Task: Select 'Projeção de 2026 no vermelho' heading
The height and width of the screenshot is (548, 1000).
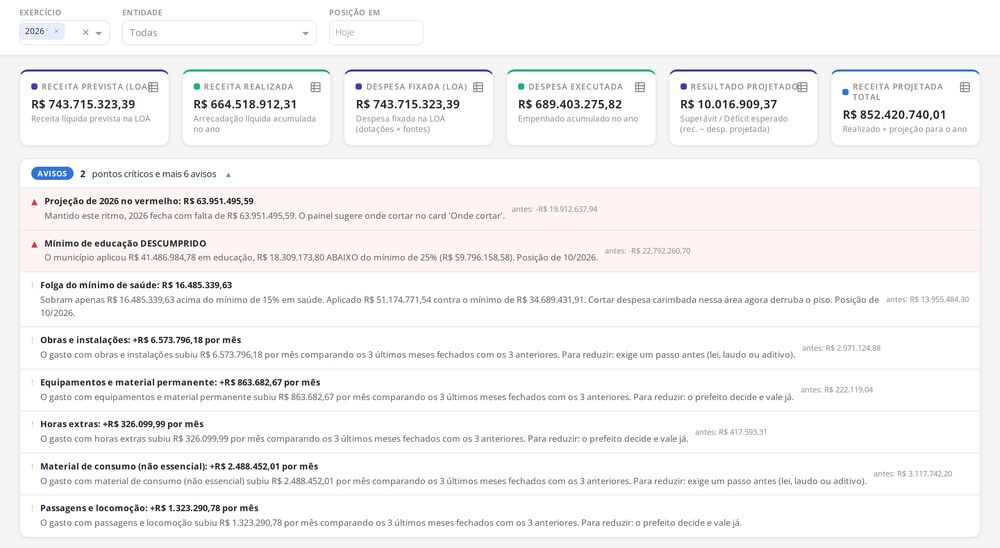Action: 149,201
